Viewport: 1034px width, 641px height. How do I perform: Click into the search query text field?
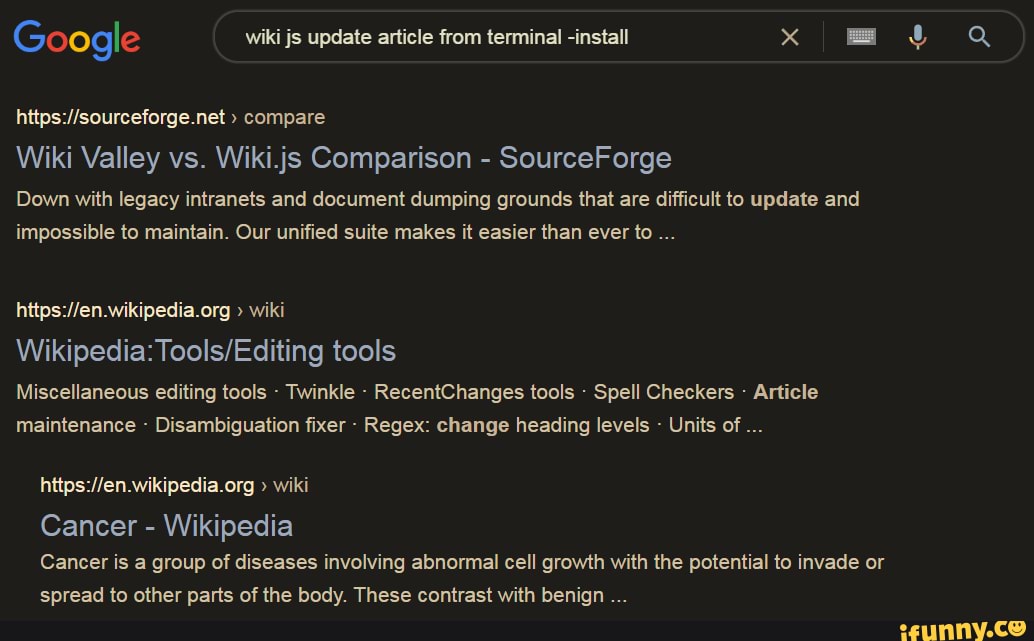(x=500, y=38)
